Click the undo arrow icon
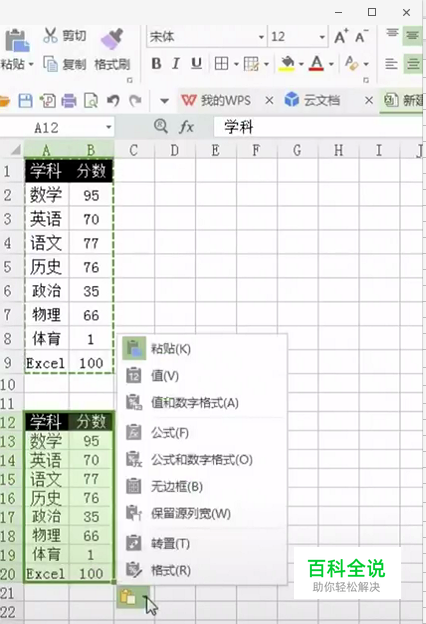Image resolution: width=426 pixels, height=624 pixels. tap(113, 101)
